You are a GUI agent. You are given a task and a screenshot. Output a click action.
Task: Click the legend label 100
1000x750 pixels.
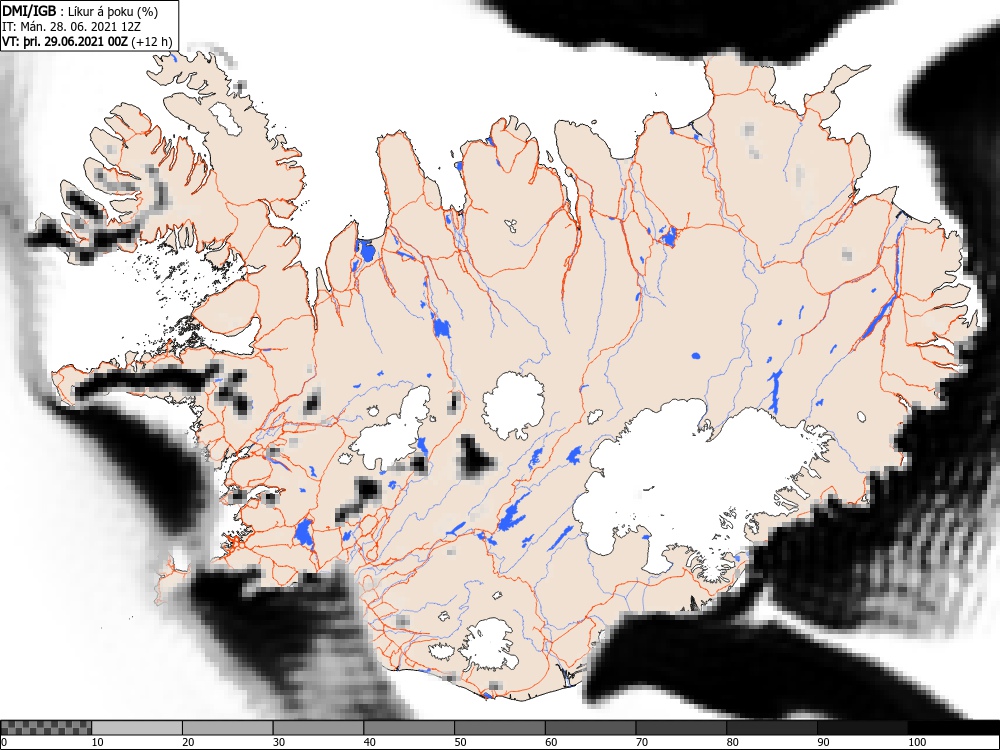tap(916, 742)
